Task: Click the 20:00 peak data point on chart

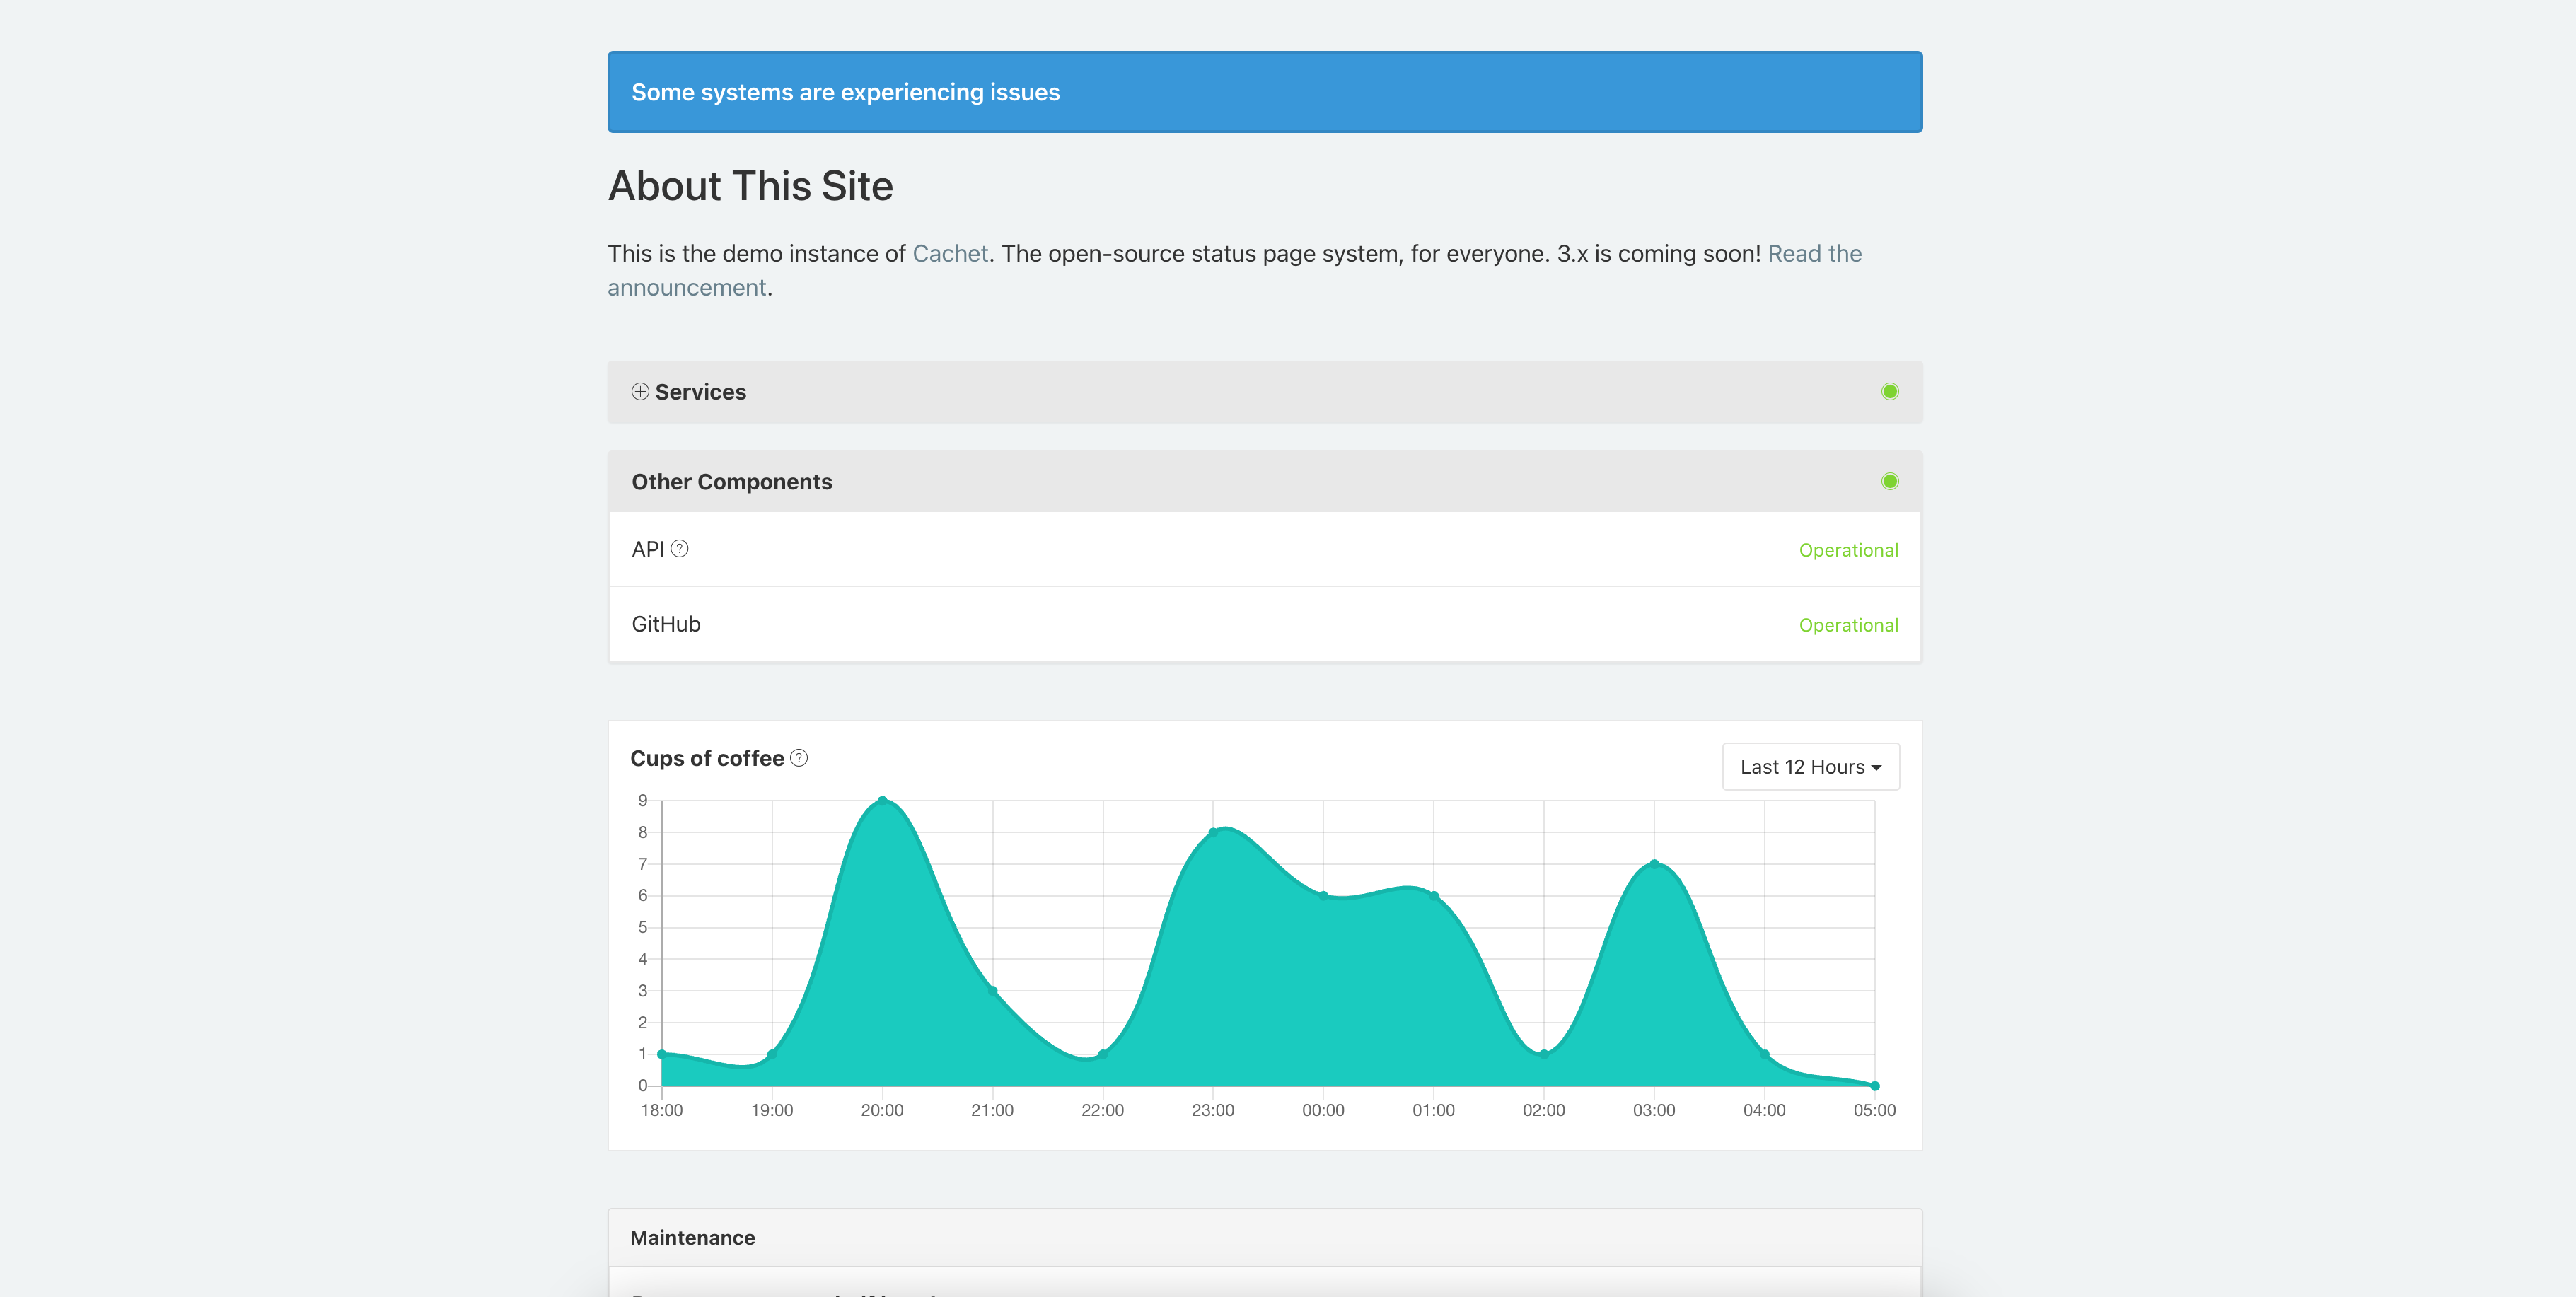Action: pos(882,800)
